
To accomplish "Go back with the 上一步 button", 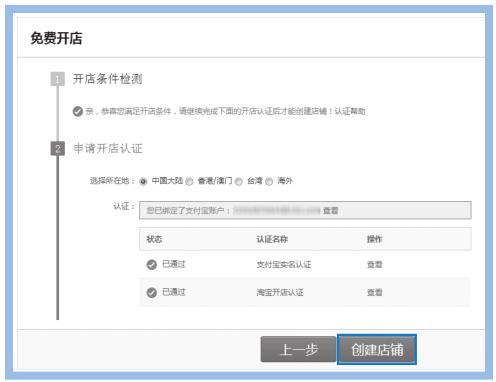I will click(x=298, y=349).
